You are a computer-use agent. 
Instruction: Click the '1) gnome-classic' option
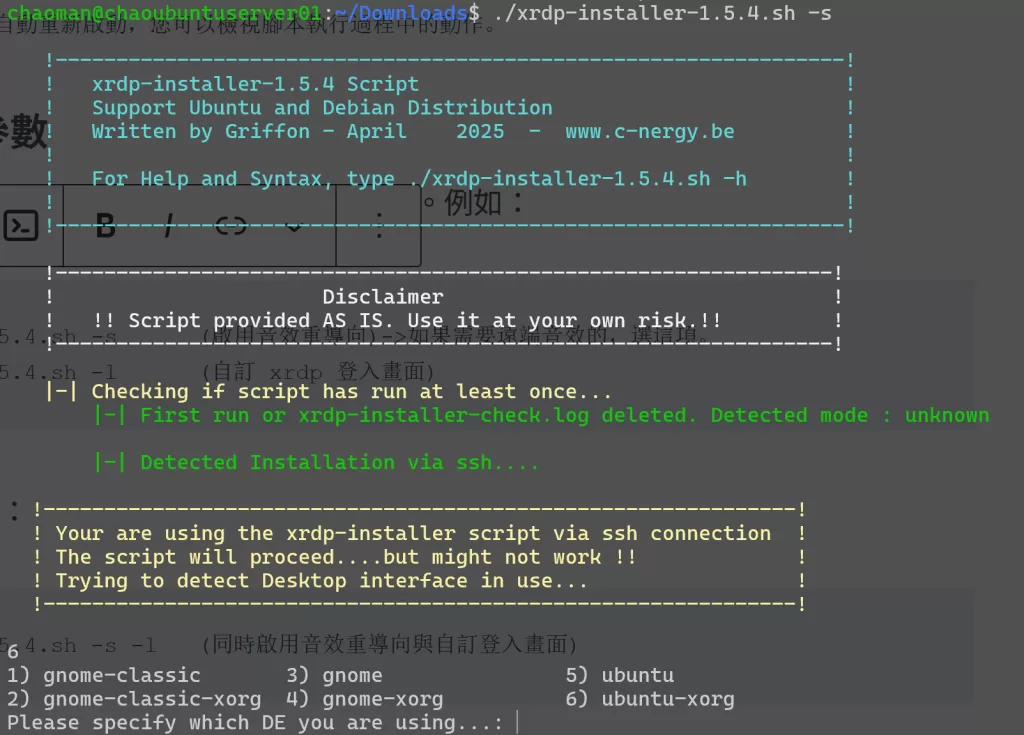103,675
